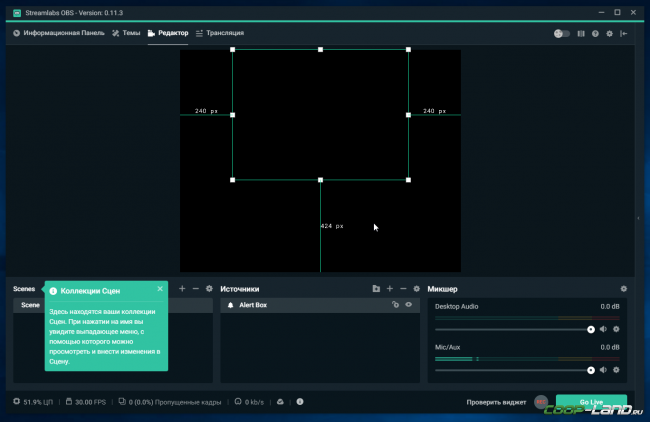Mute Mic/Aux speaker icon

tap(603, 370)
